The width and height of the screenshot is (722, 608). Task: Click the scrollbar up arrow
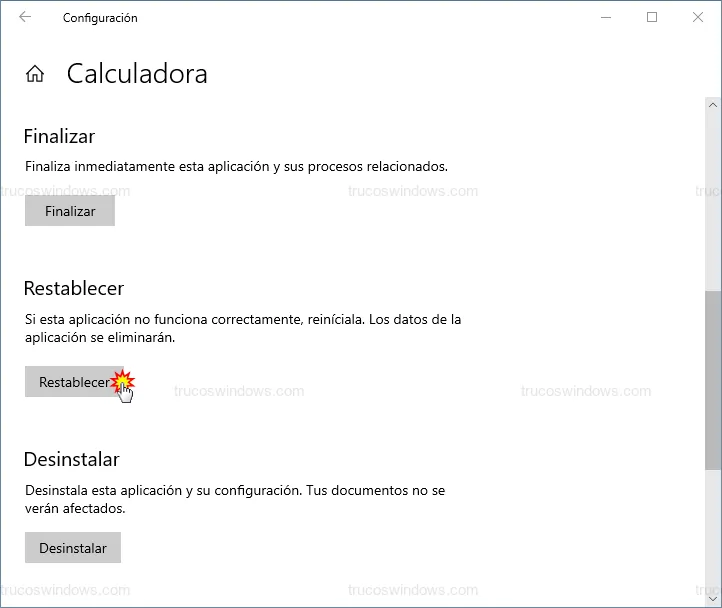(712, 104)
